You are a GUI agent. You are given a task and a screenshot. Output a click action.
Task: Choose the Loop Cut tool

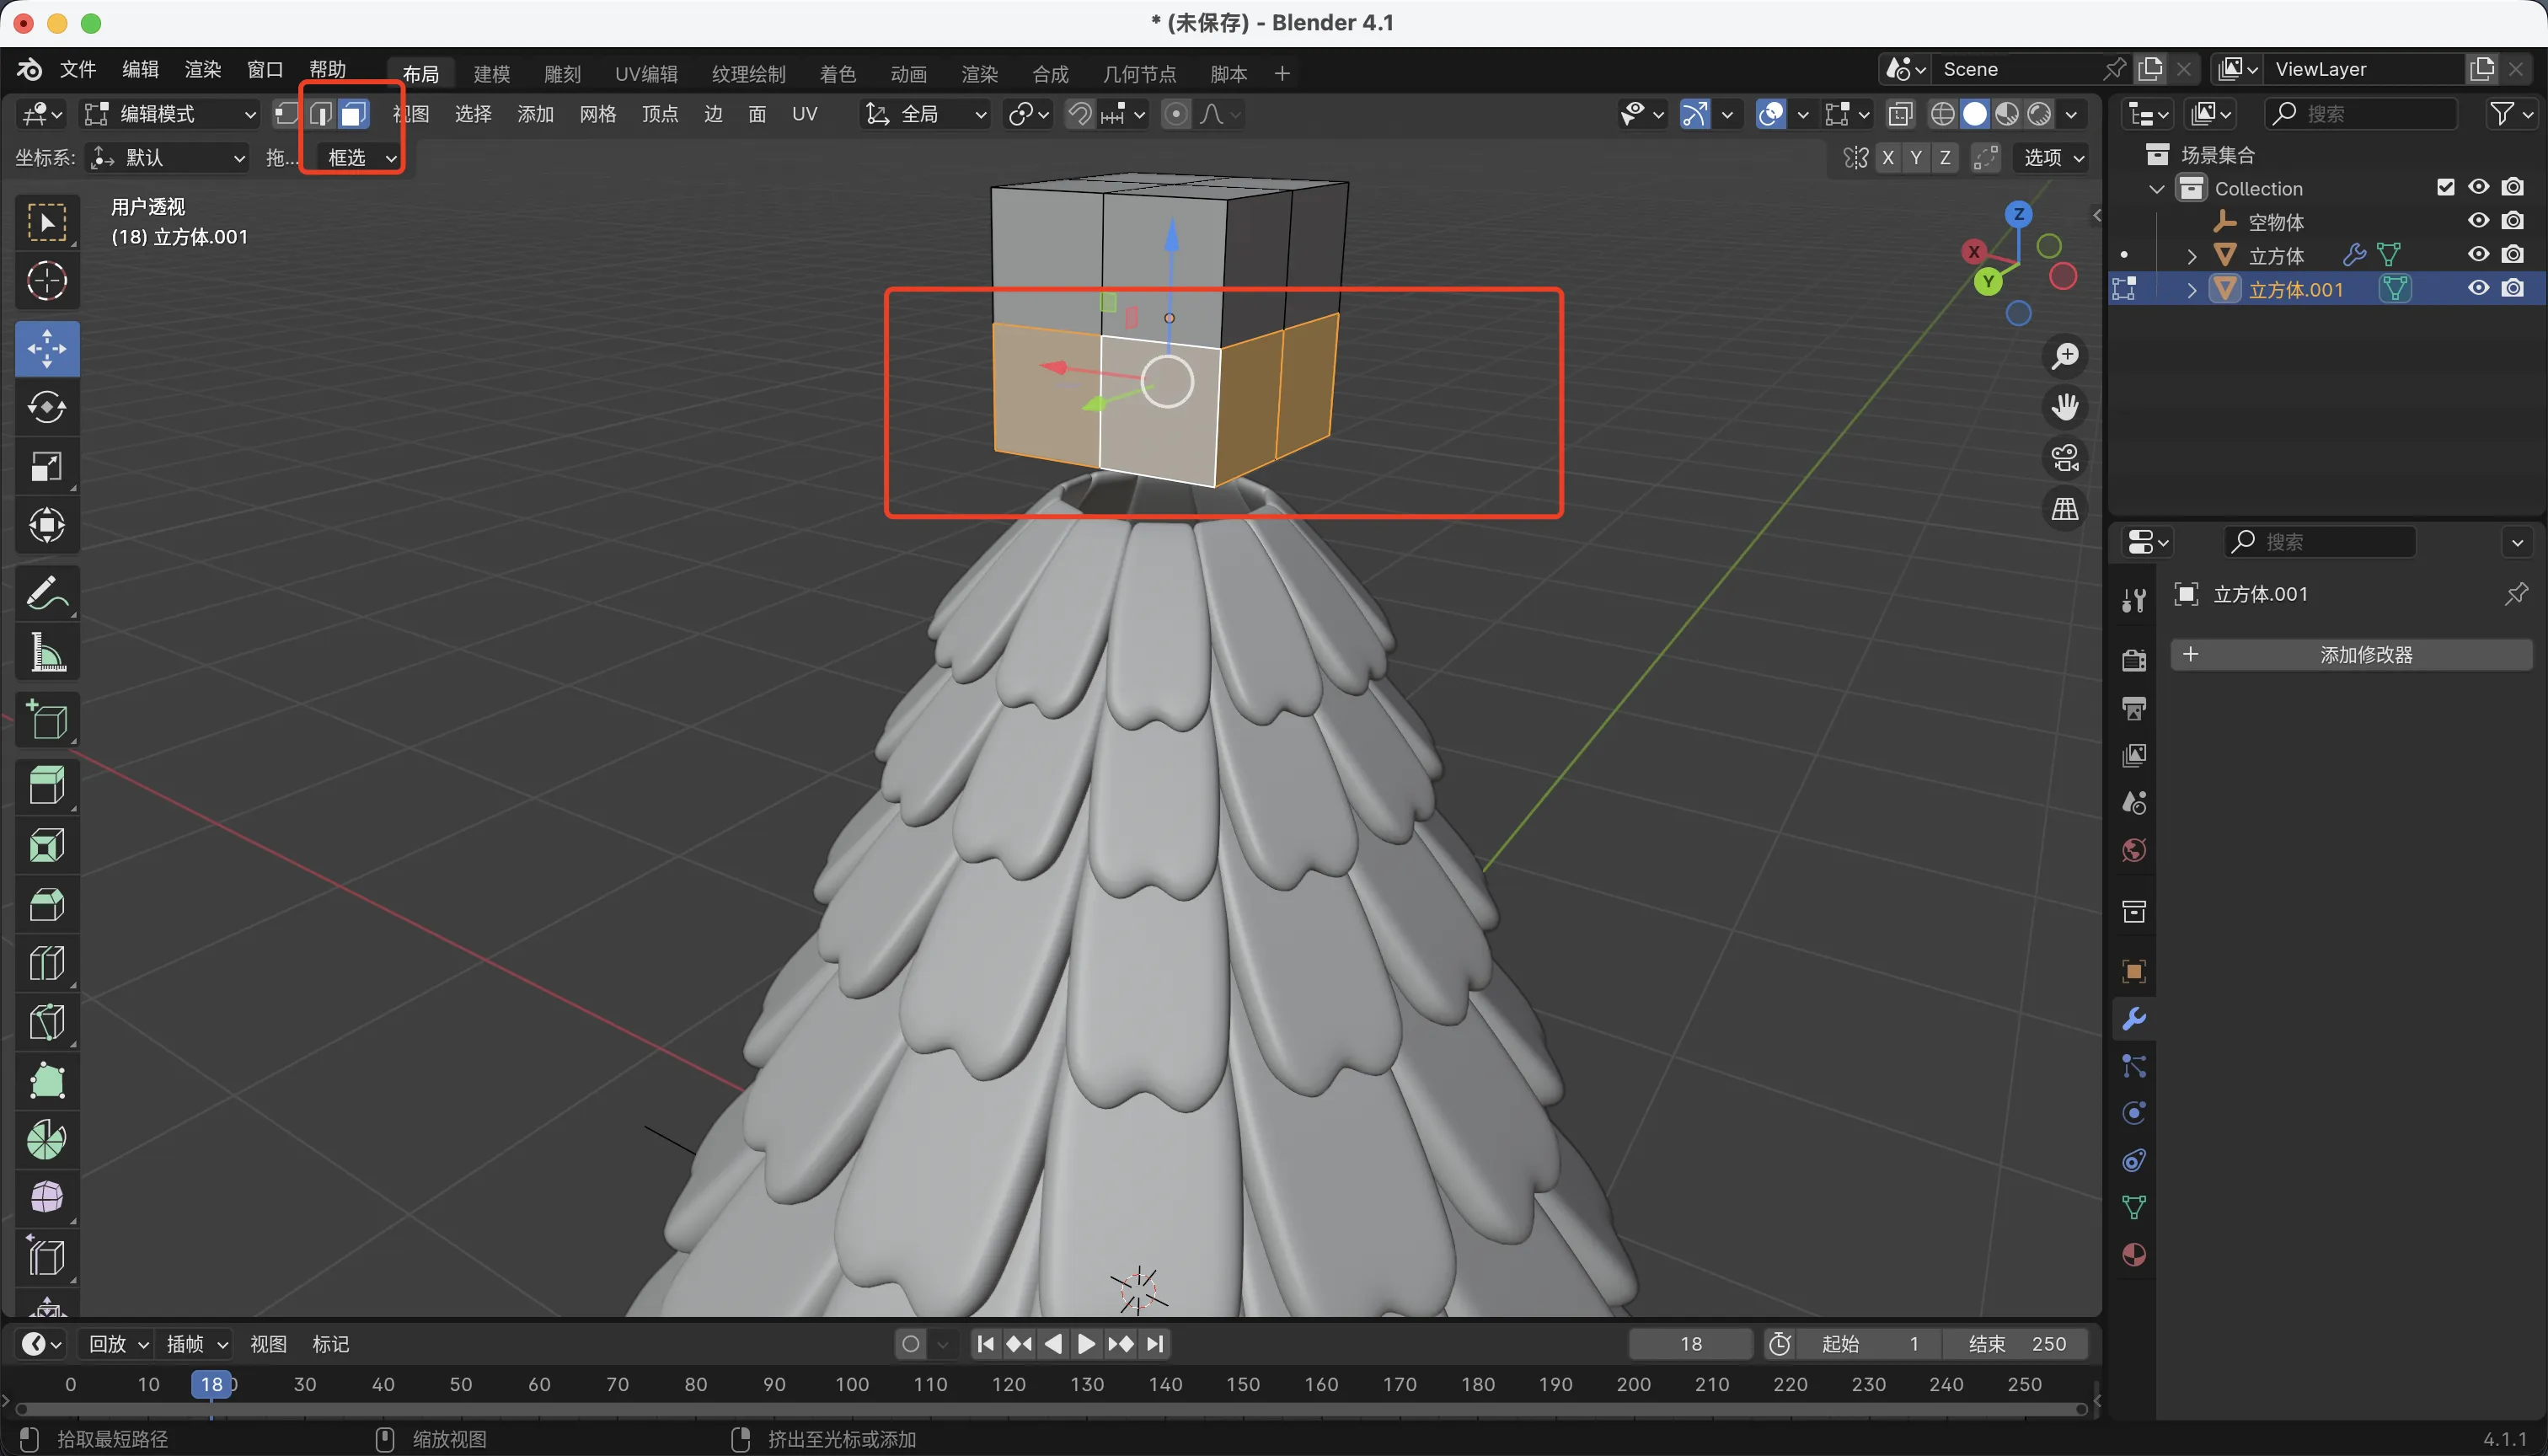click(x=47, y=963)
